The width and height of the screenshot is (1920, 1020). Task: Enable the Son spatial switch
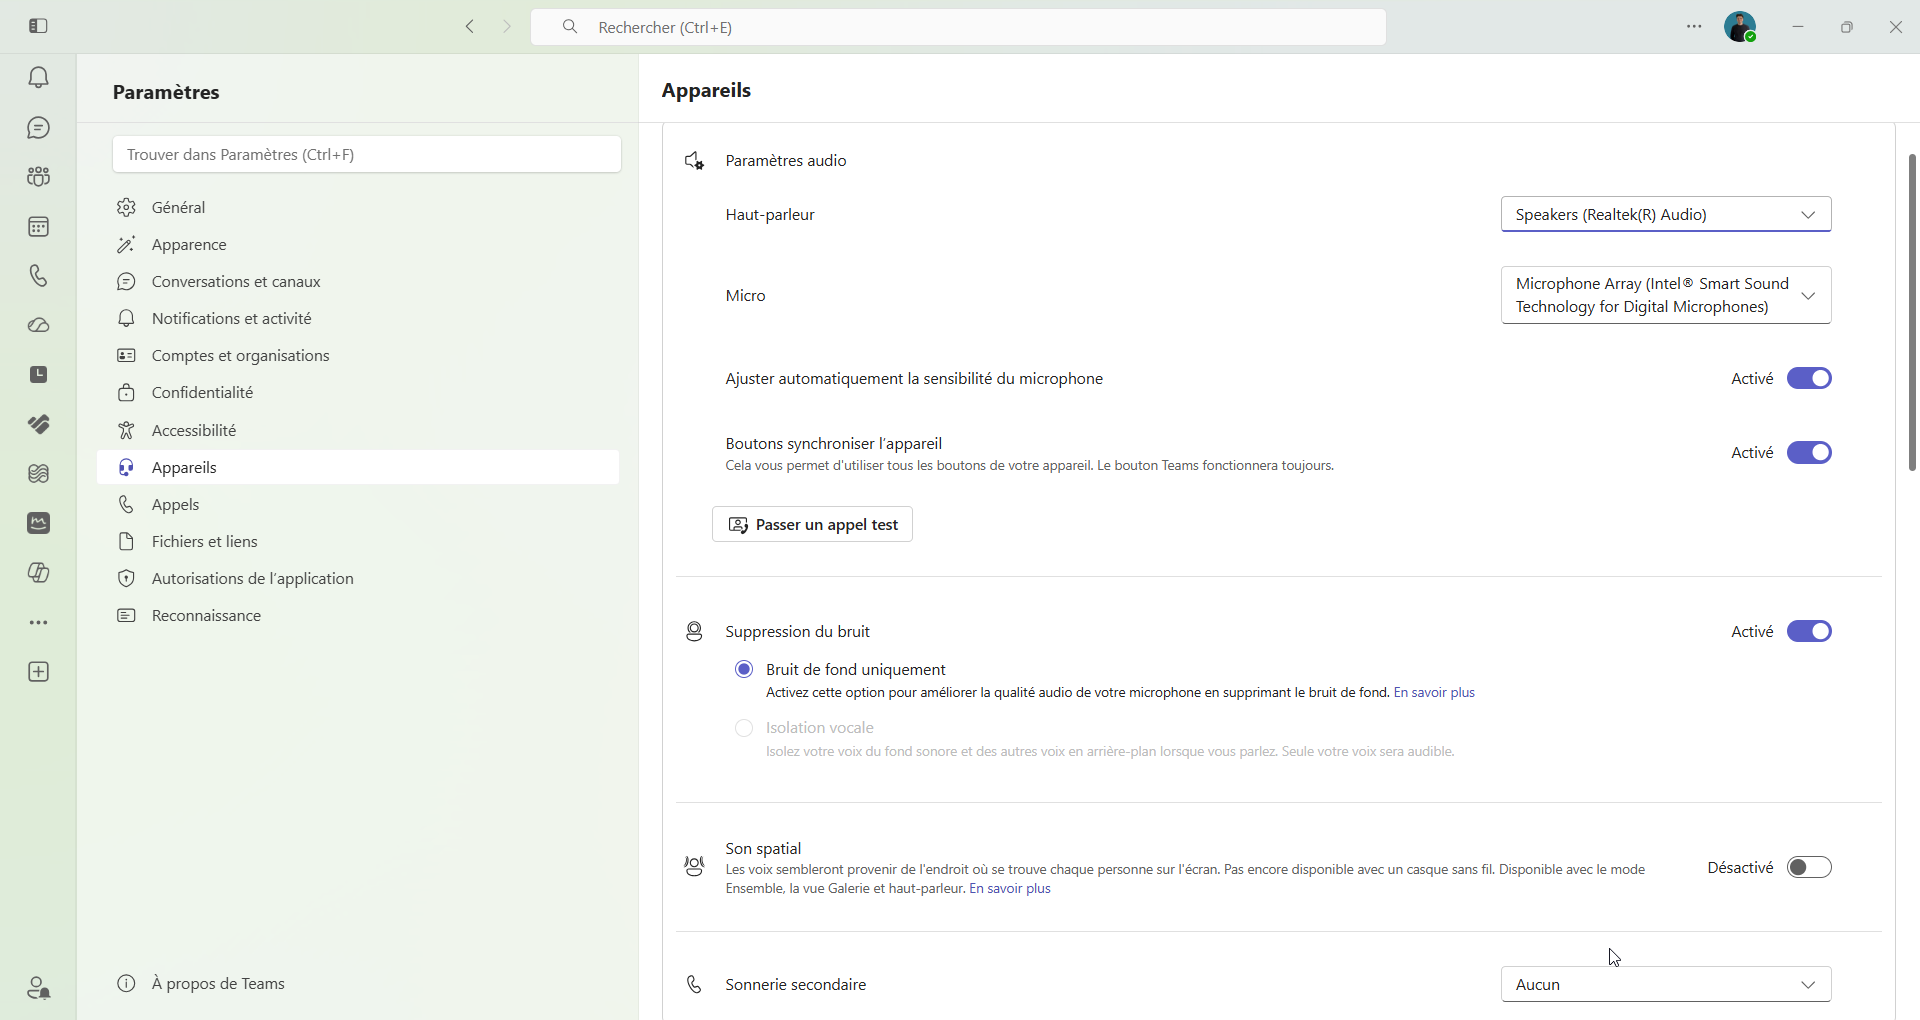pyautogui.click(x=1809, y=867)
